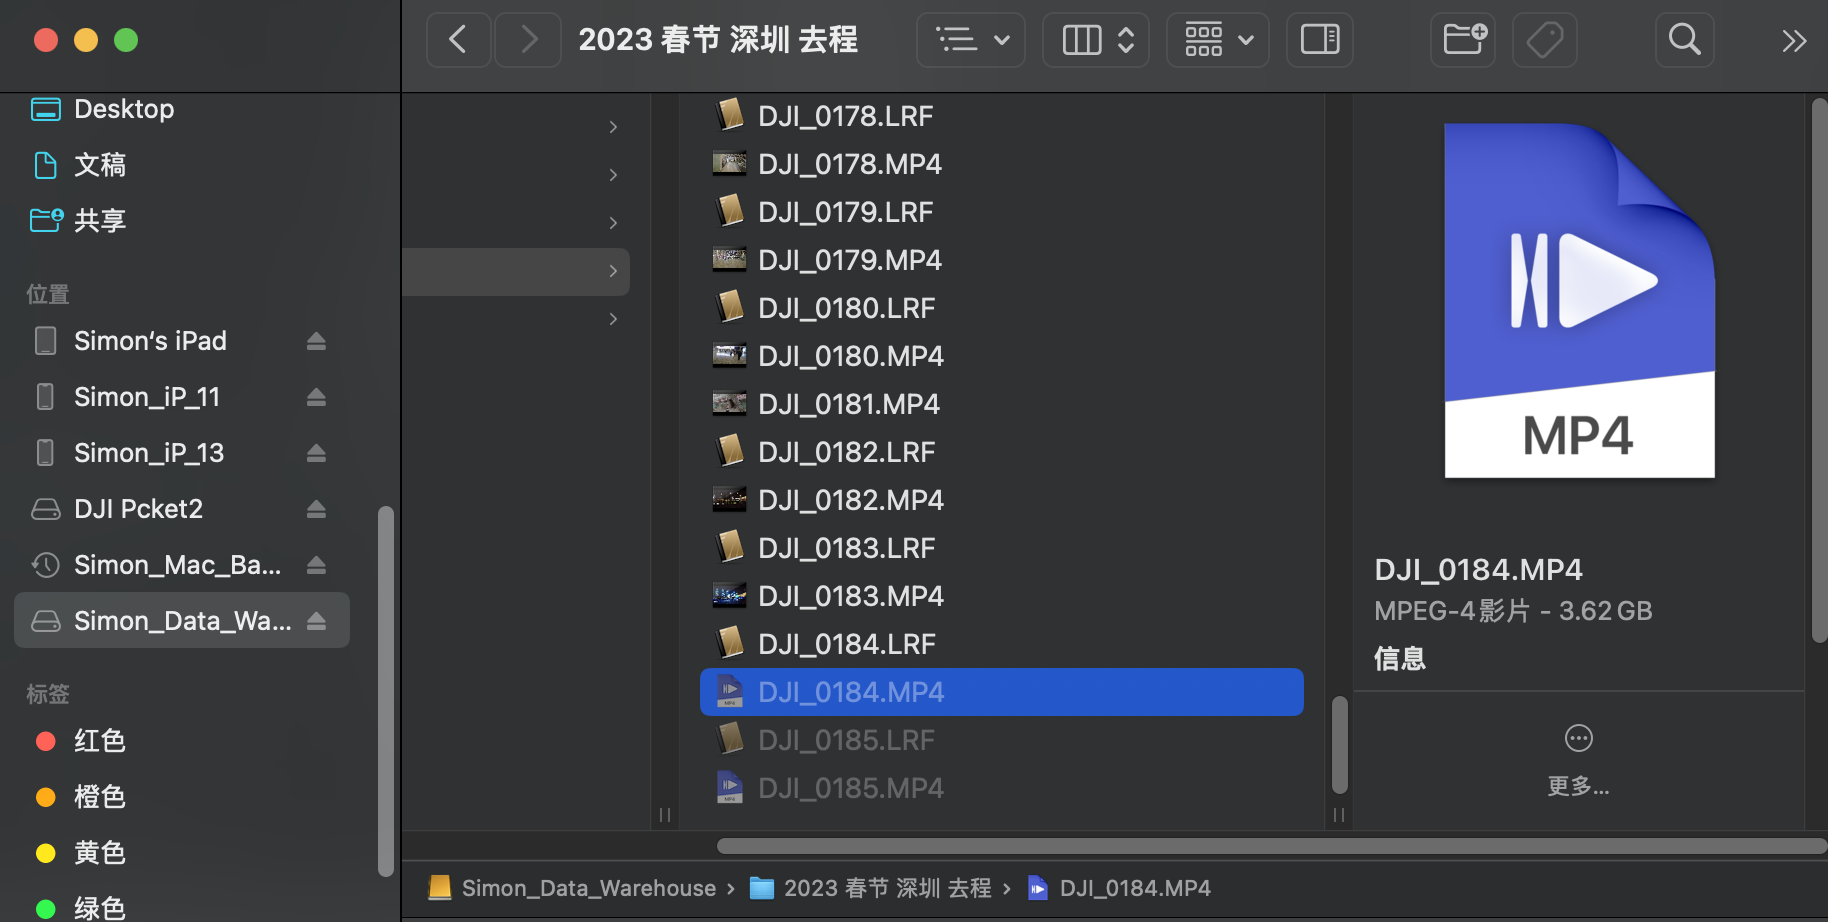This screenshot has height=922, width=1828.
Task: Click the large MP4 preview icon
Action: [1579, 300]
